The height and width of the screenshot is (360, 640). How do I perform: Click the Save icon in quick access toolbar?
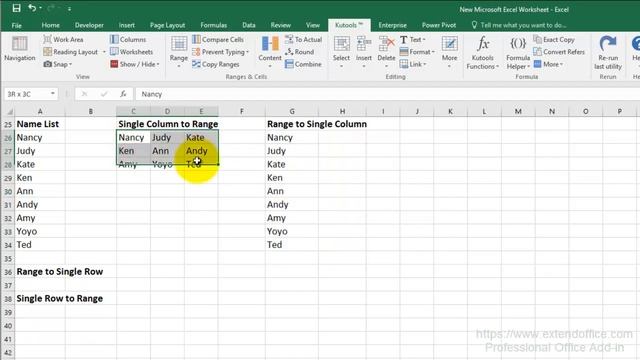tap(16, 8)
